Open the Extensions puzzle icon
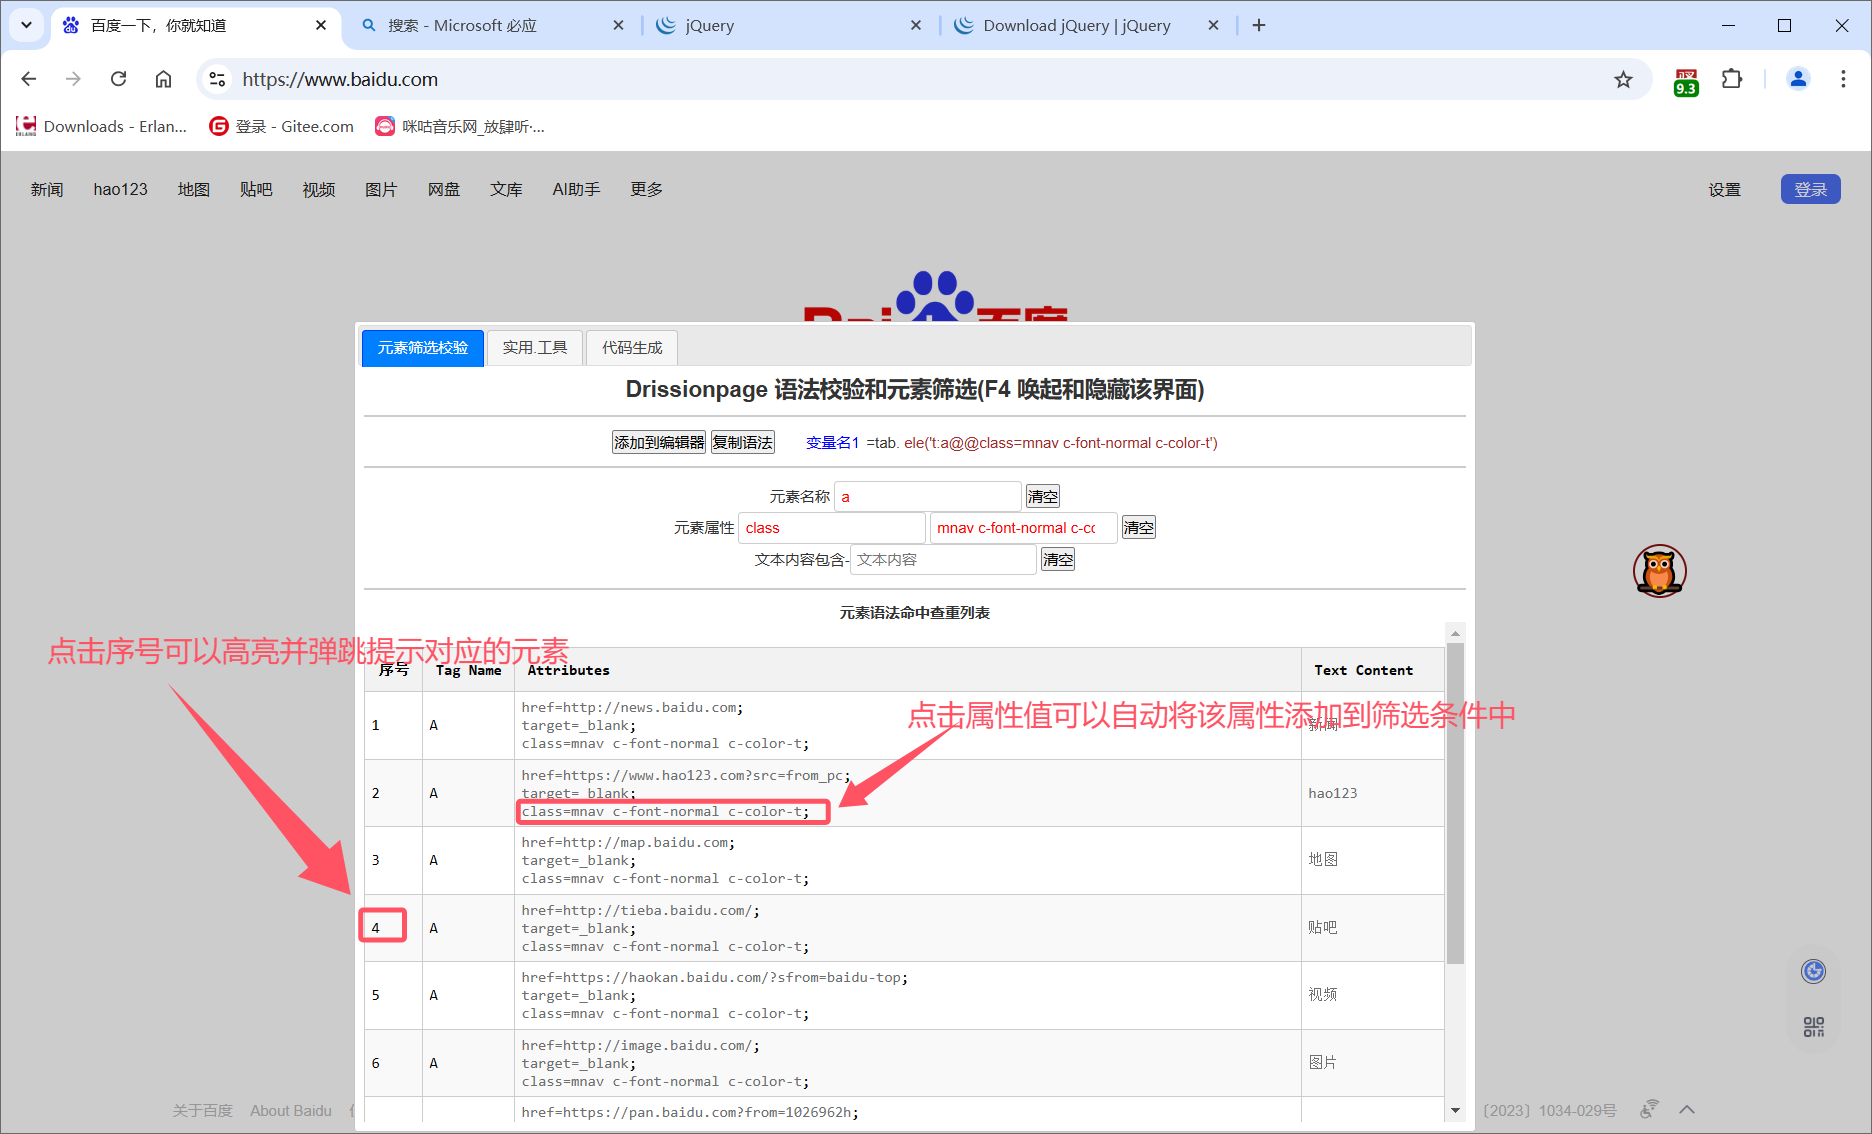Viewport: 1872px width, 1134px height. (1732, 79)
